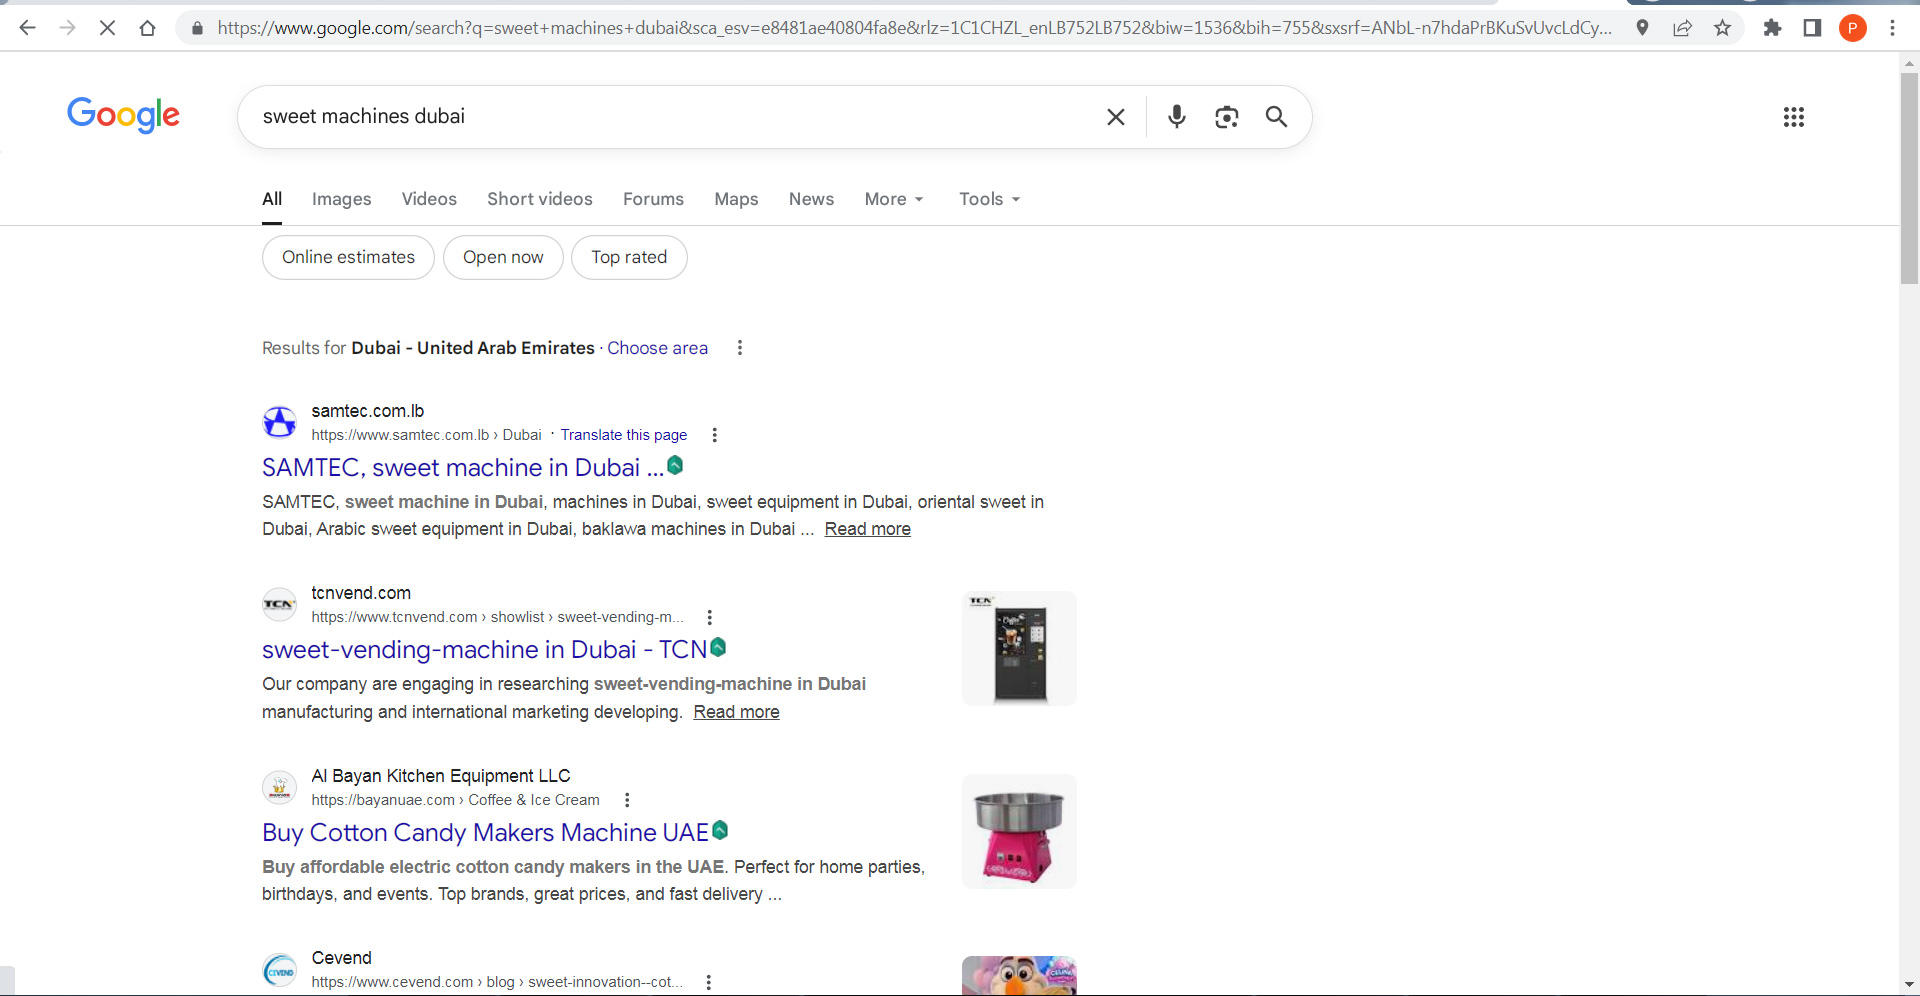Open the profile avatar P
Viewport: 1920px width, 996px height.
tap(1852, 28)
